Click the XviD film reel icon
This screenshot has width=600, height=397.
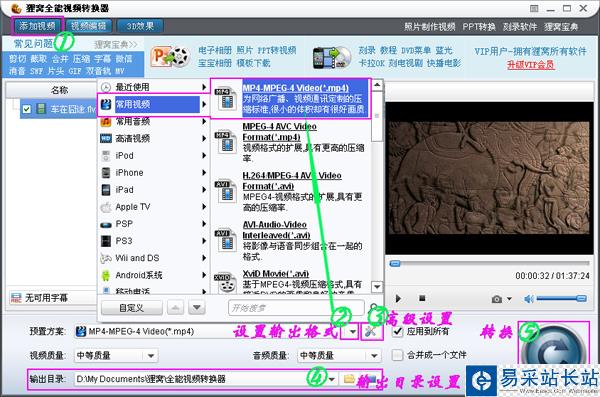click(225, 283)
